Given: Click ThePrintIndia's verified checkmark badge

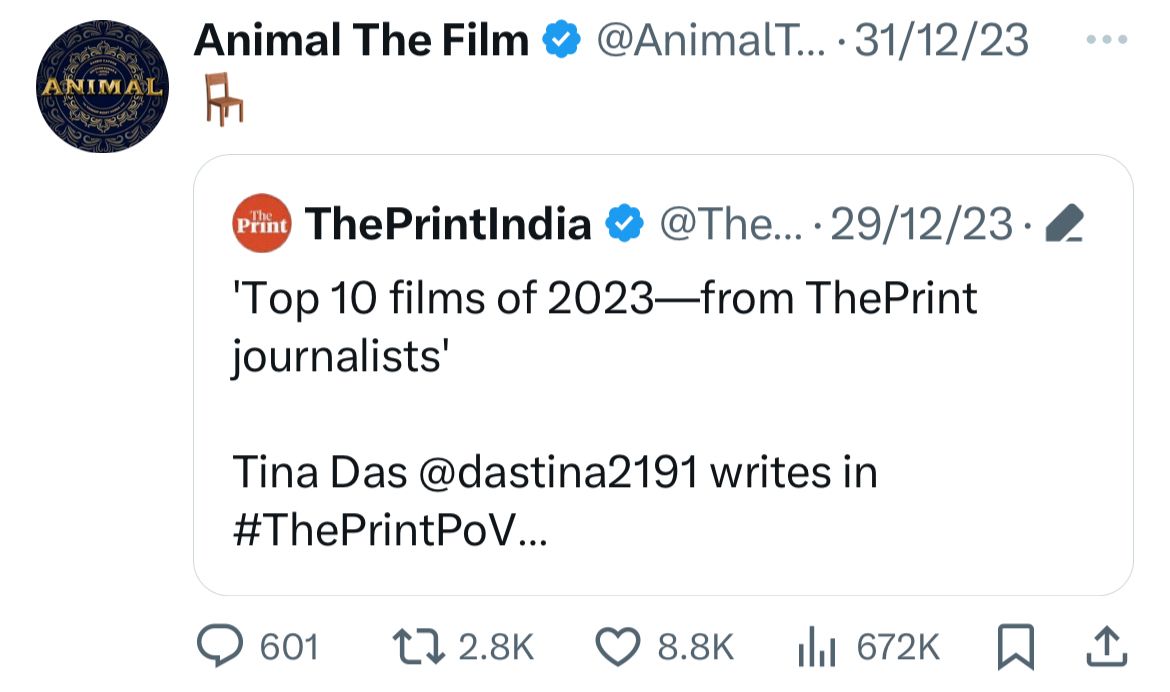Looking at the screenshot, I should [625, 224].
